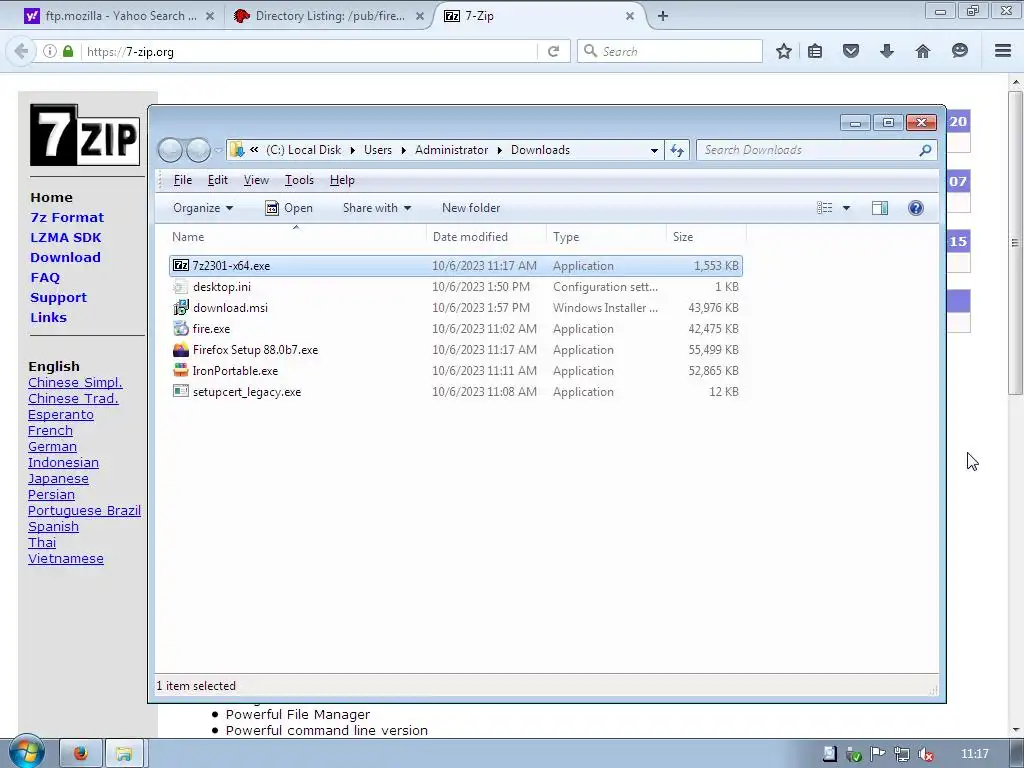Click the Firefox Setup 88.0b7.exe icon

click(x=181, y=349)
